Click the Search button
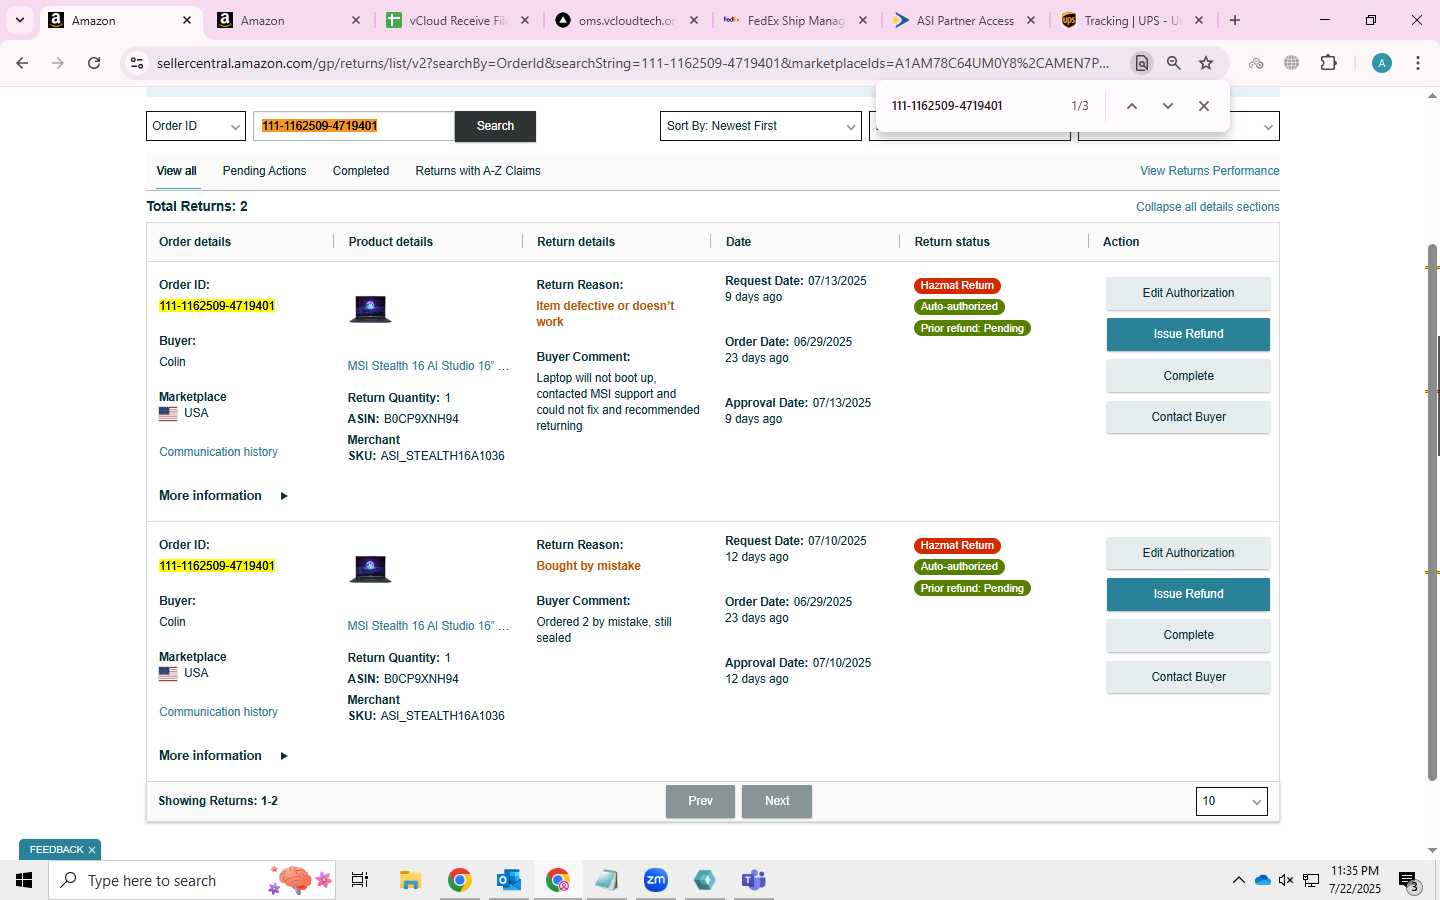The image size is (1440, 900). pyautogui.click(x=495, y=126)
